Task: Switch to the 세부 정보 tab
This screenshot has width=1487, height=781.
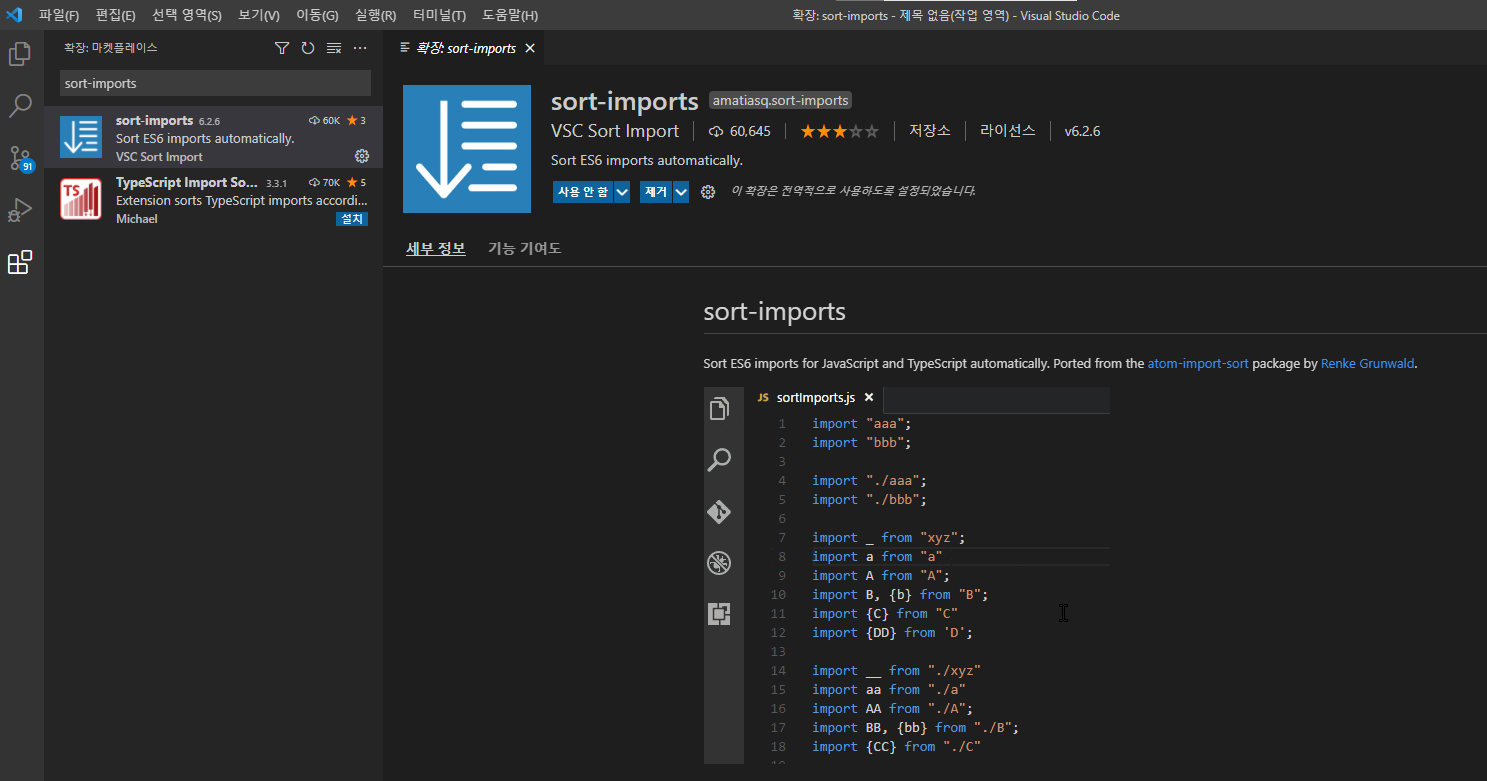Action: pyautogui.click(x=436, y=248)
